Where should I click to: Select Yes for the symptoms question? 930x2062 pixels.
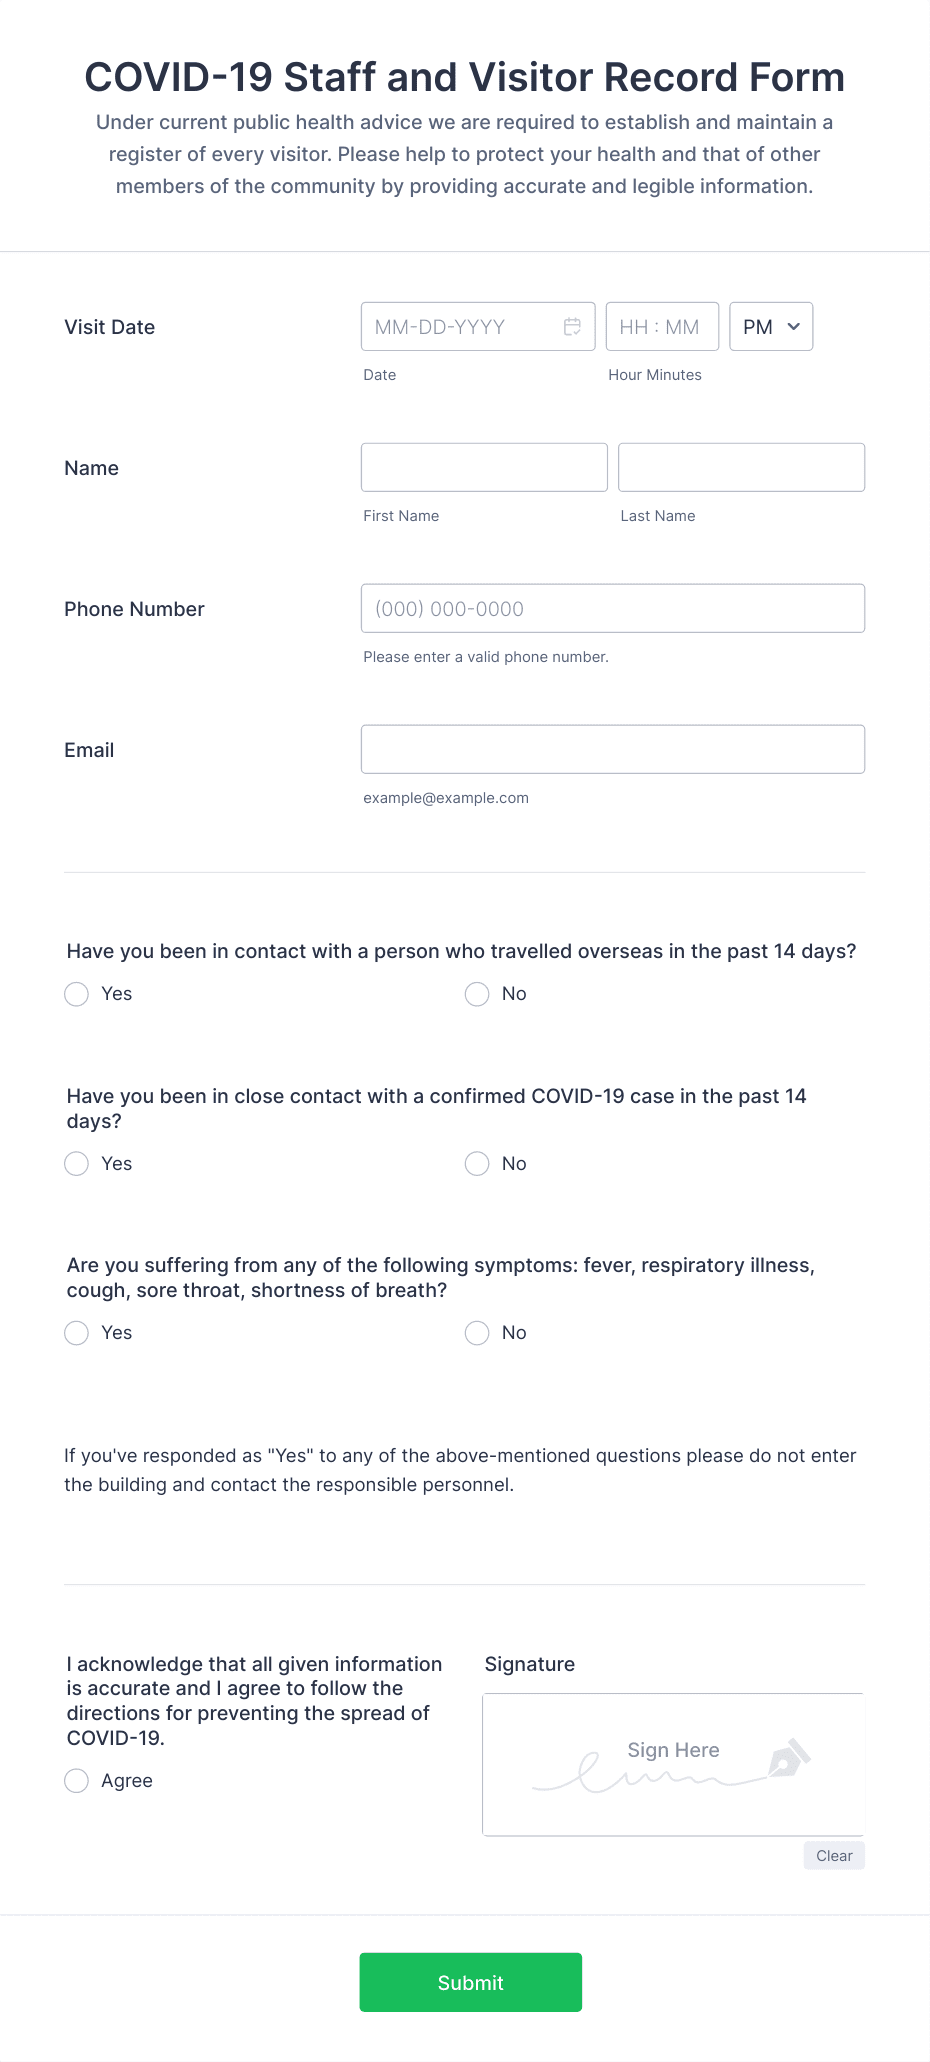click(x=76, y=1333)
